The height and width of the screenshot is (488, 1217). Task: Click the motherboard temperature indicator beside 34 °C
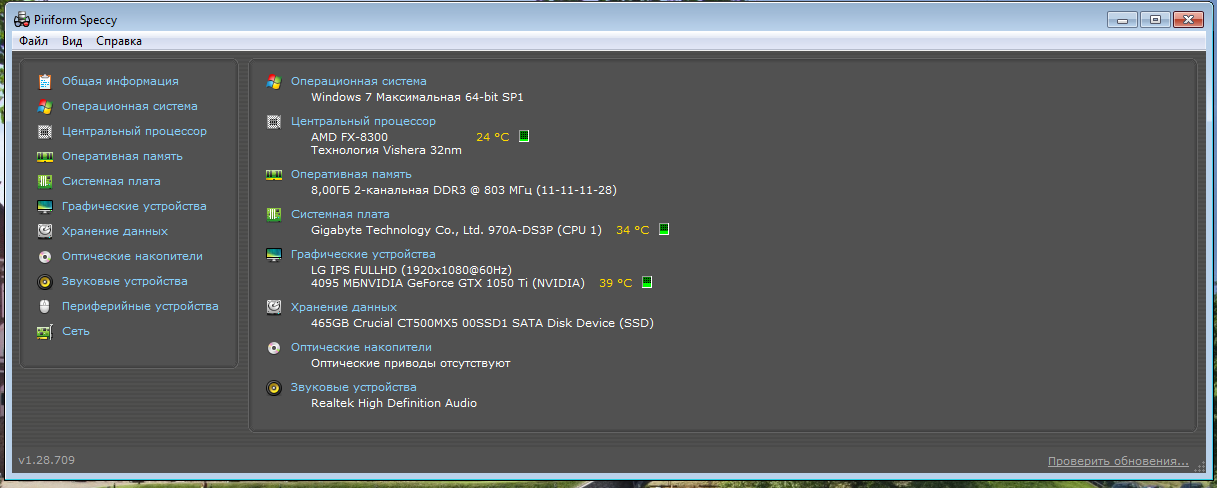pyautogui.click(x=664, y=229)
